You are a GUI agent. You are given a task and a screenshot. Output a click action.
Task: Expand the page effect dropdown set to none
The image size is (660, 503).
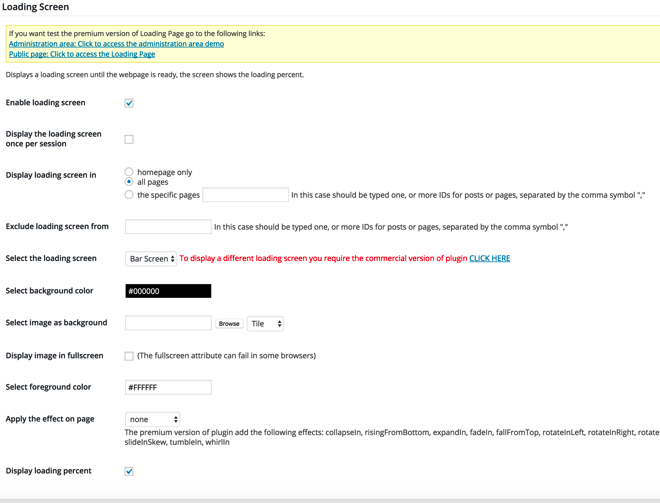click(152, 420)
